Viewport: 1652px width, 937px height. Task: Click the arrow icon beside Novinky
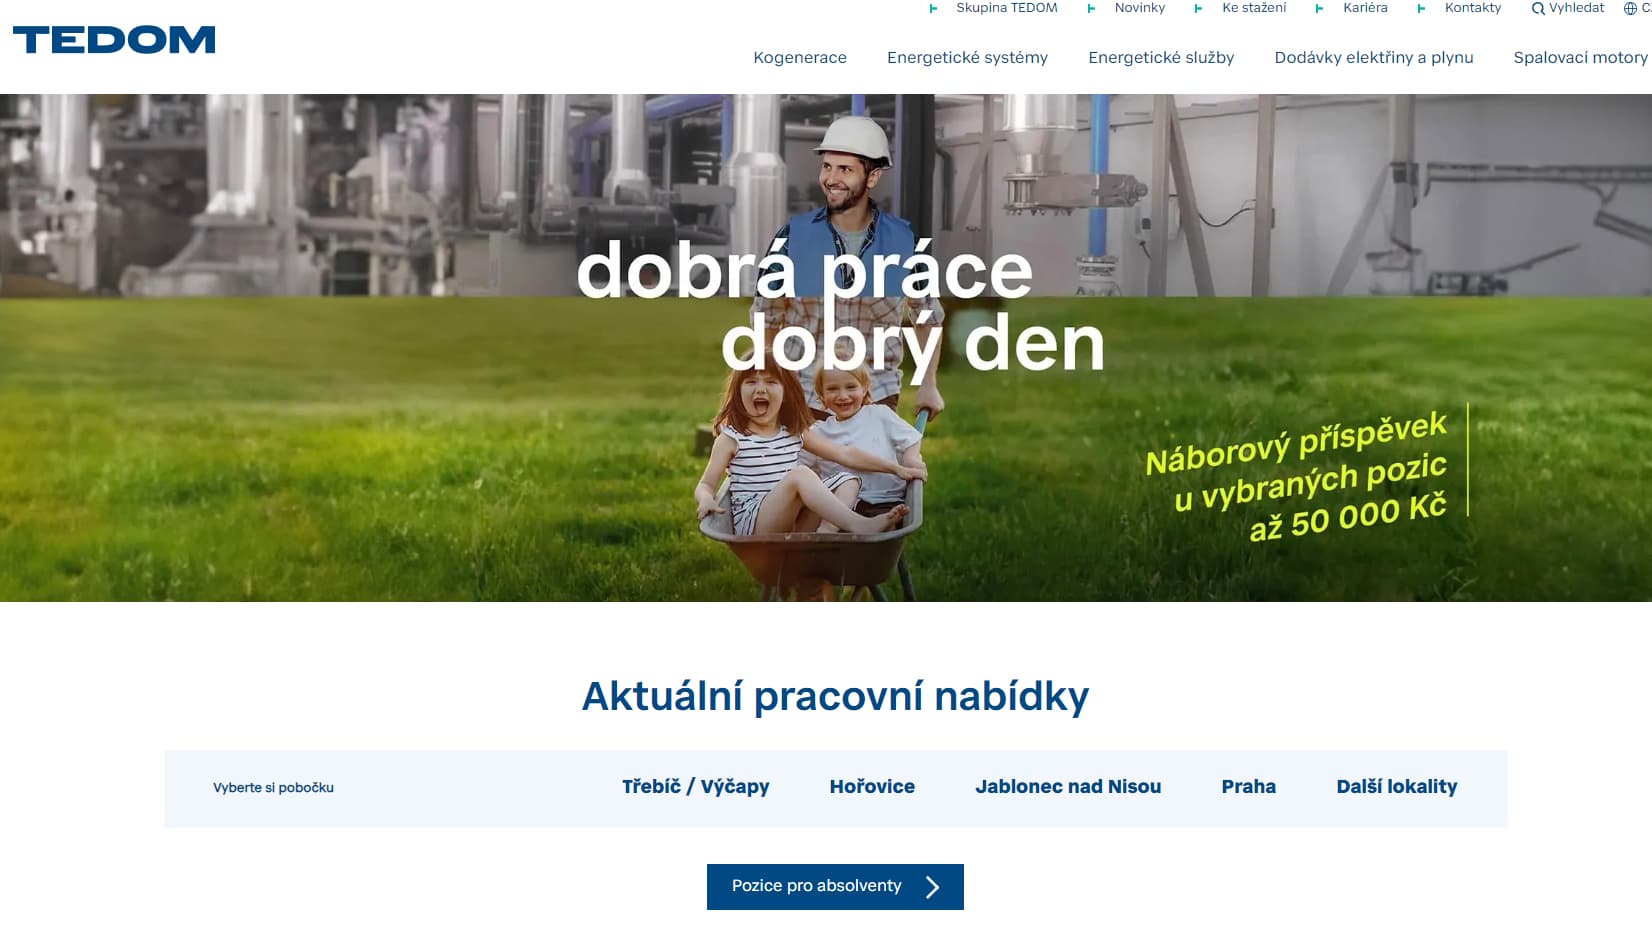coord(1092,9)
